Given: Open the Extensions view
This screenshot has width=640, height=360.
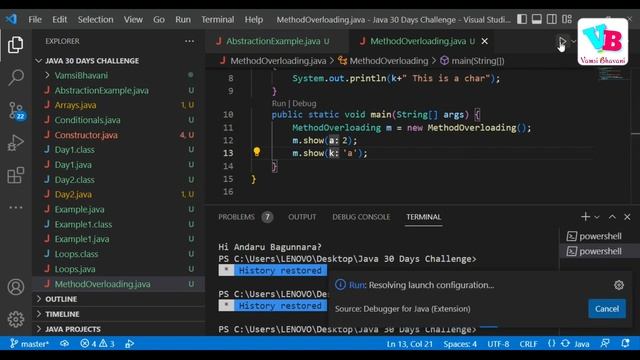Looking at the screenshot, I should tap(16, 176).
